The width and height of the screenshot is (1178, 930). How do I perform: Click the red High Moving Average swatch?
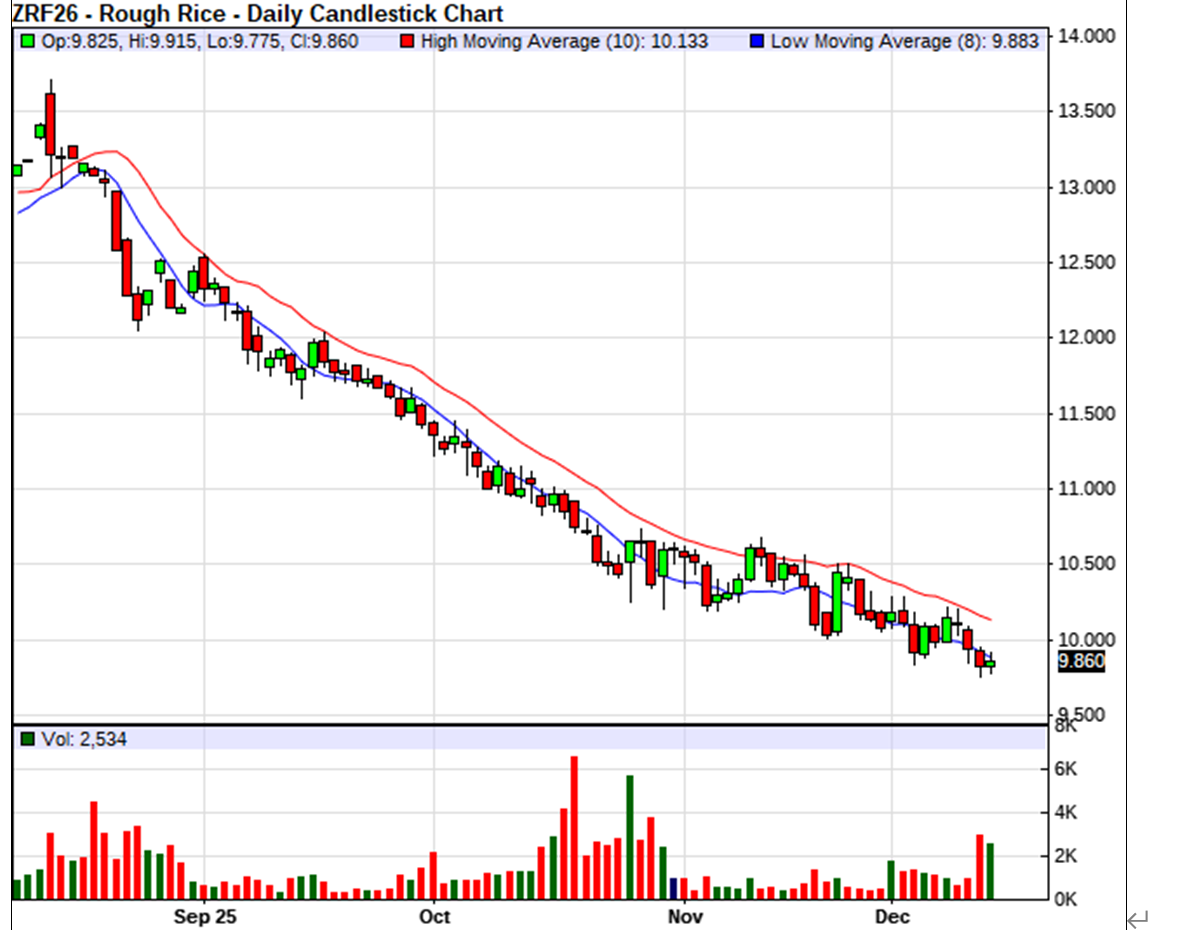tap(407, 41)
